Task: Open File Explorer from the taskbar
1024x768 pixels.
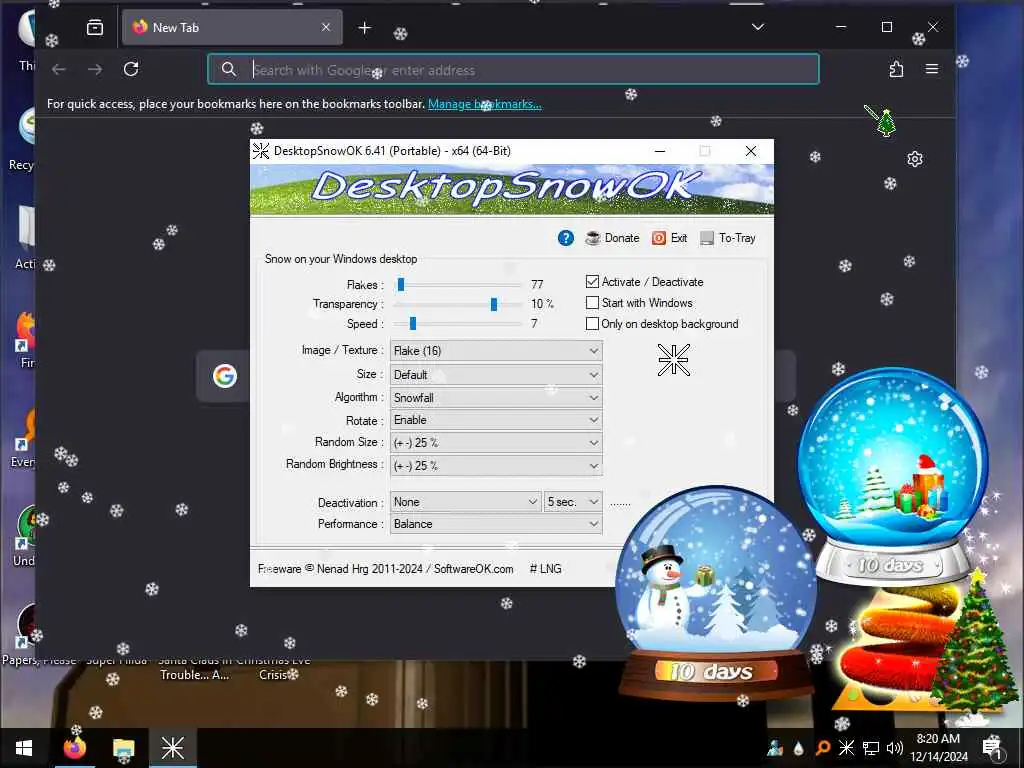Action: 123,748
